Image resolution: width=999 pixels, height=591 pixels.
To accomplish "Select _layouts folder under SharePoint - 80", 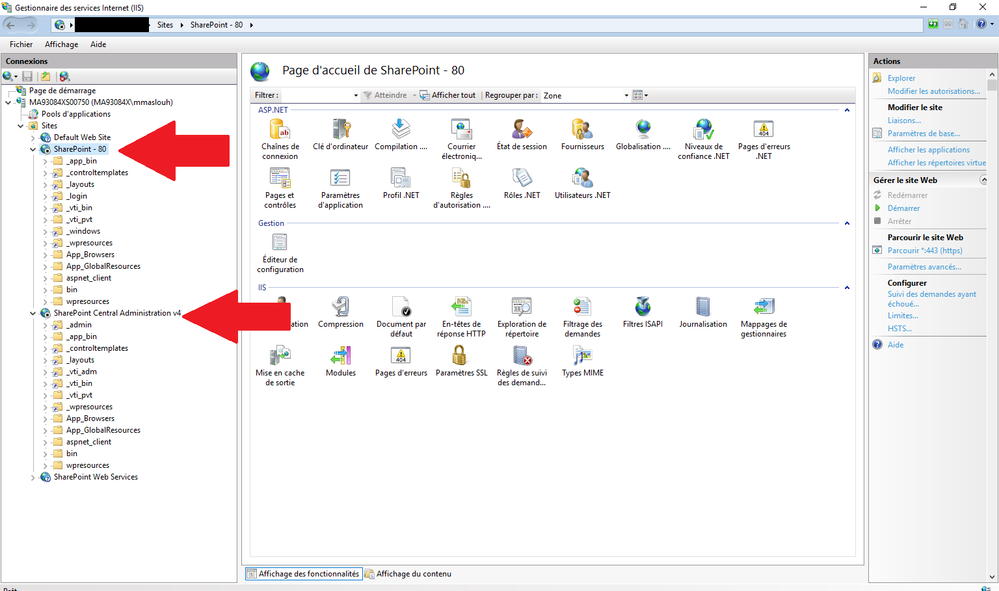I will pyautogui.click(x=80, y=185).
